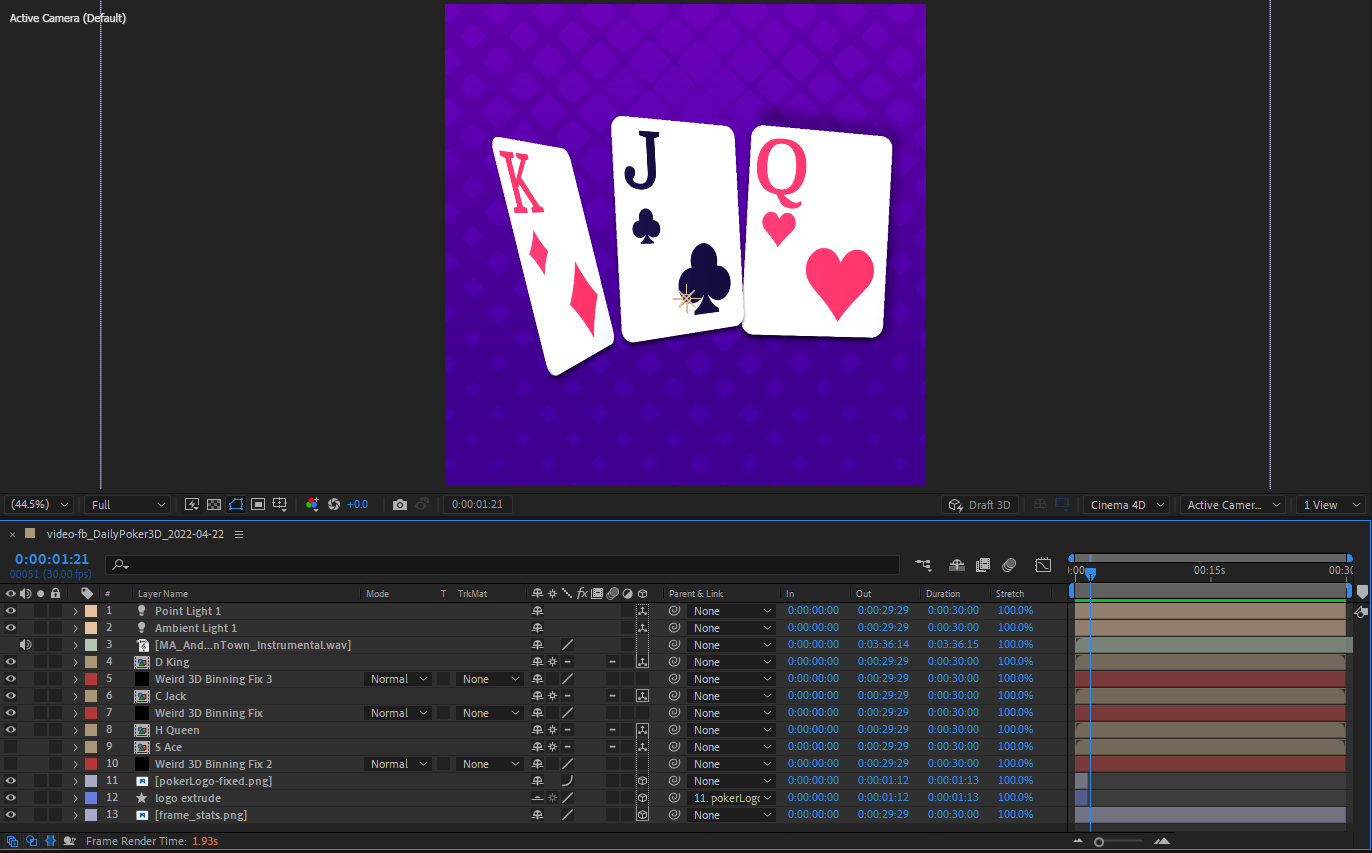Enable motion blur for the composition
This screenshot has height=853, width=1372.
(1009, 565)
